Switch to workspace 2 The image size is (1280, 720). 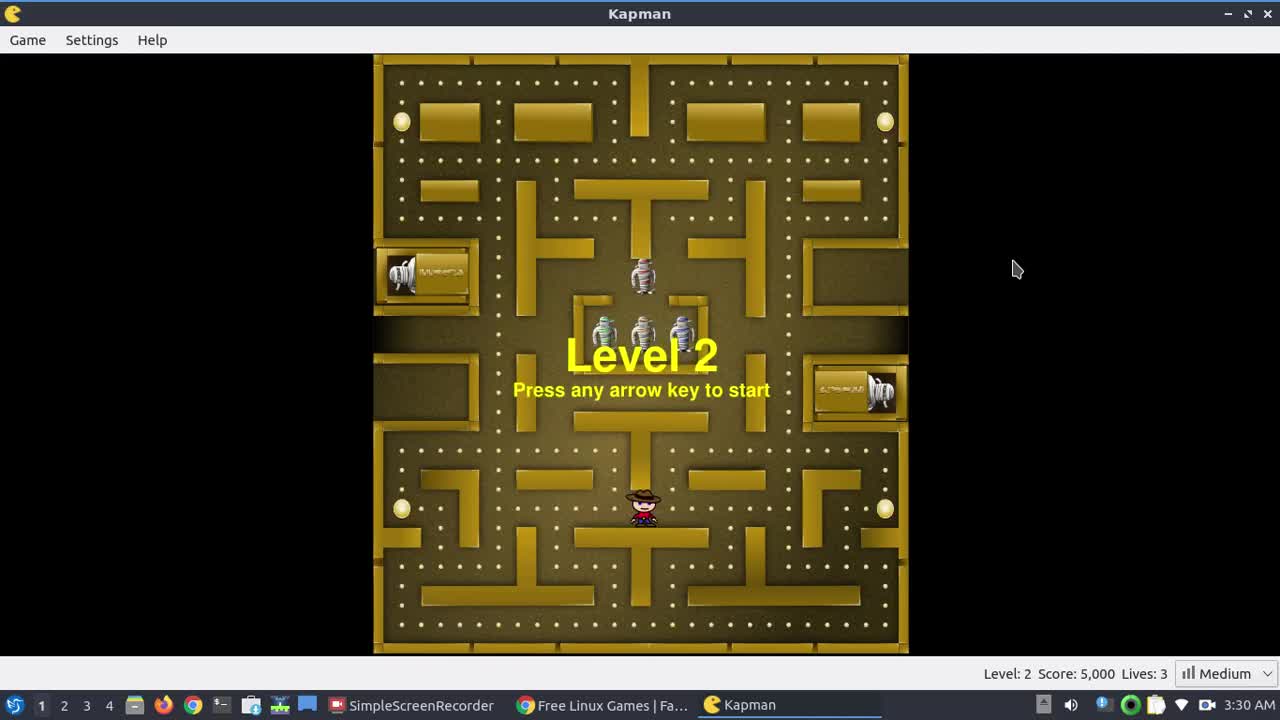[64, 705]
